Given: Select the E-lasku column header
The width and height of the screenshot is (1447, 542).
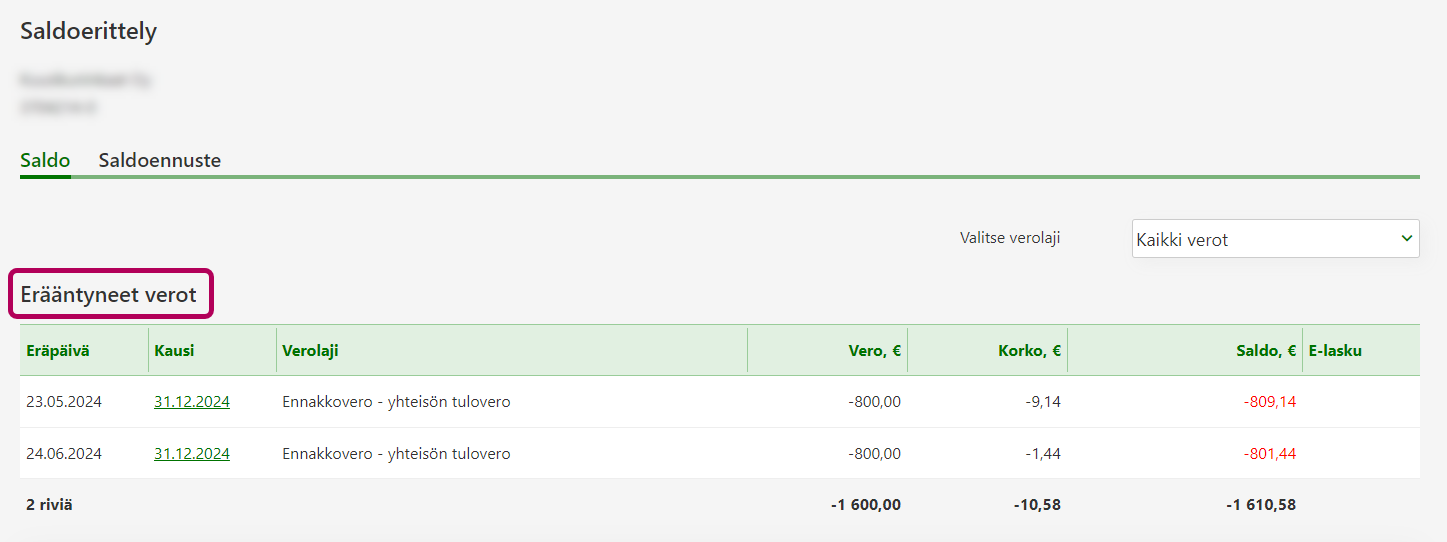Looking at the screenshot, I should pyautogui.click(x=1335, y=350).
